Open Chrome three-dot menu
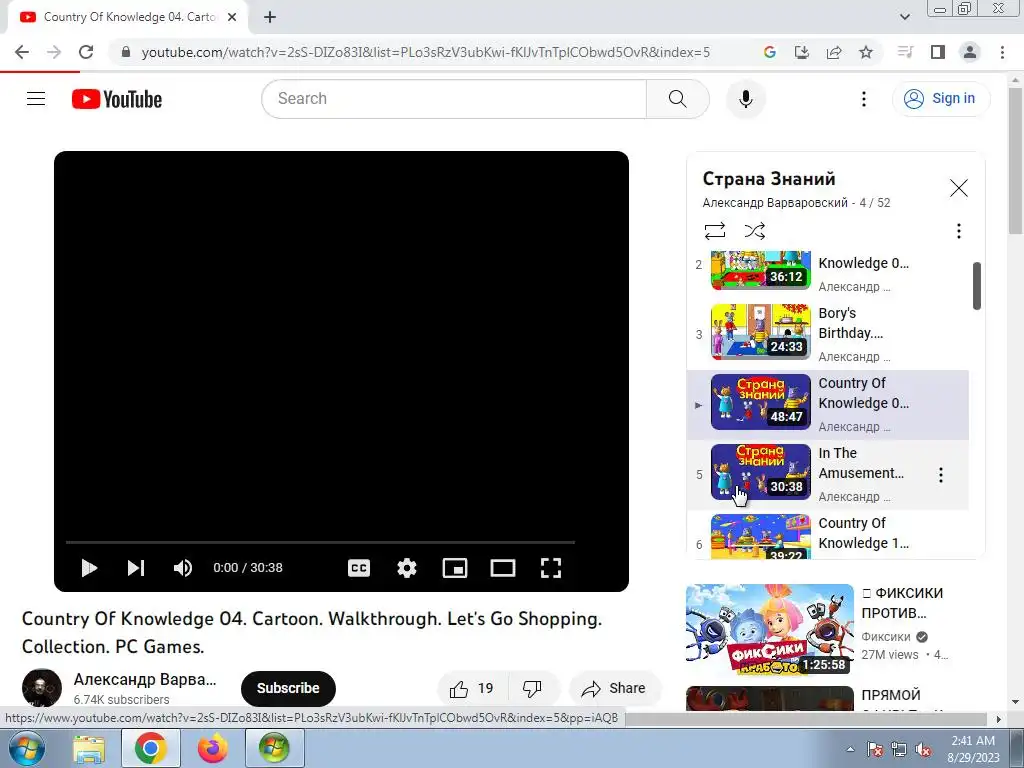This screenshot has width=1024, height=768. [x=1002, y=52]
